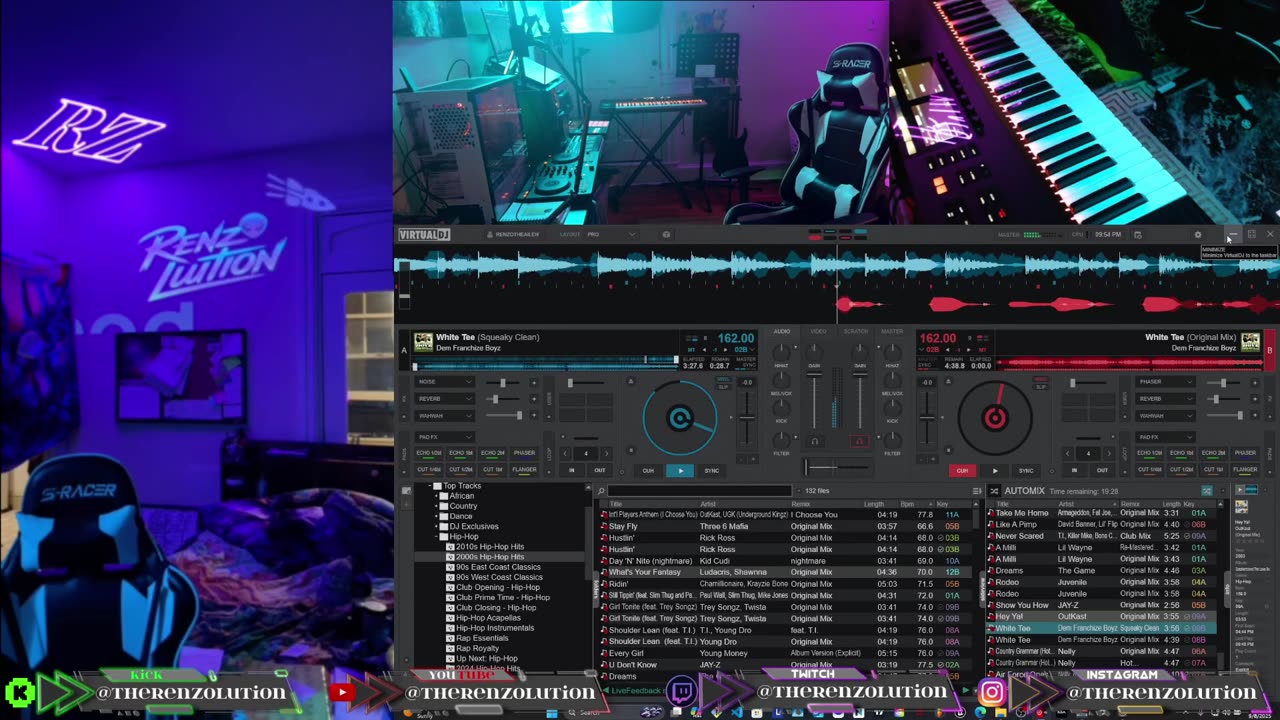Trigger the FLANGER pad on deck B

click(x=1245, y=469)
